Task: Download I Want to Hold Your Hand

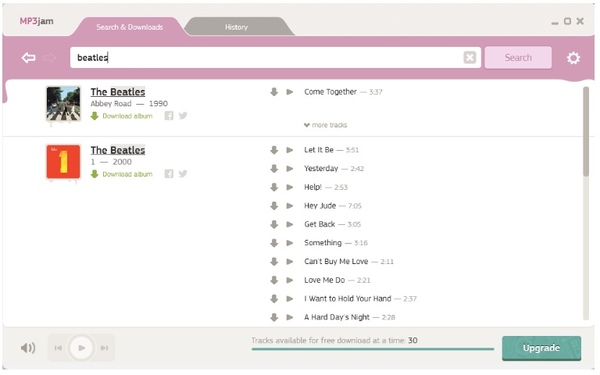Action: 274,299
